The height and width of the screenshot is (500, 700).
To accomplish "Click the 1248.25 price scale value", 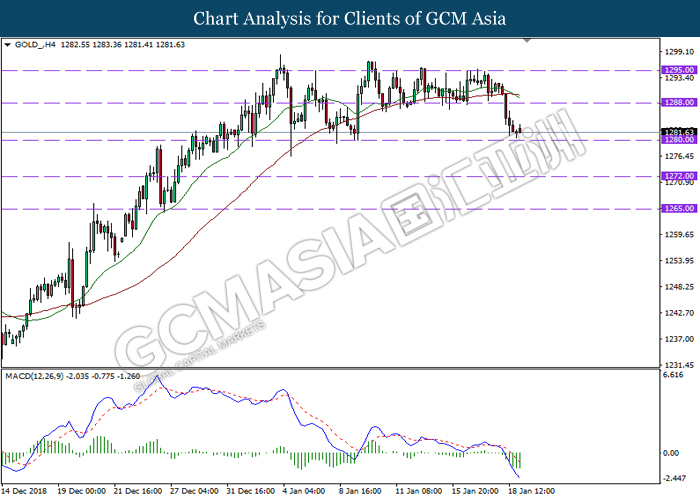I will [x=679, y=287].
